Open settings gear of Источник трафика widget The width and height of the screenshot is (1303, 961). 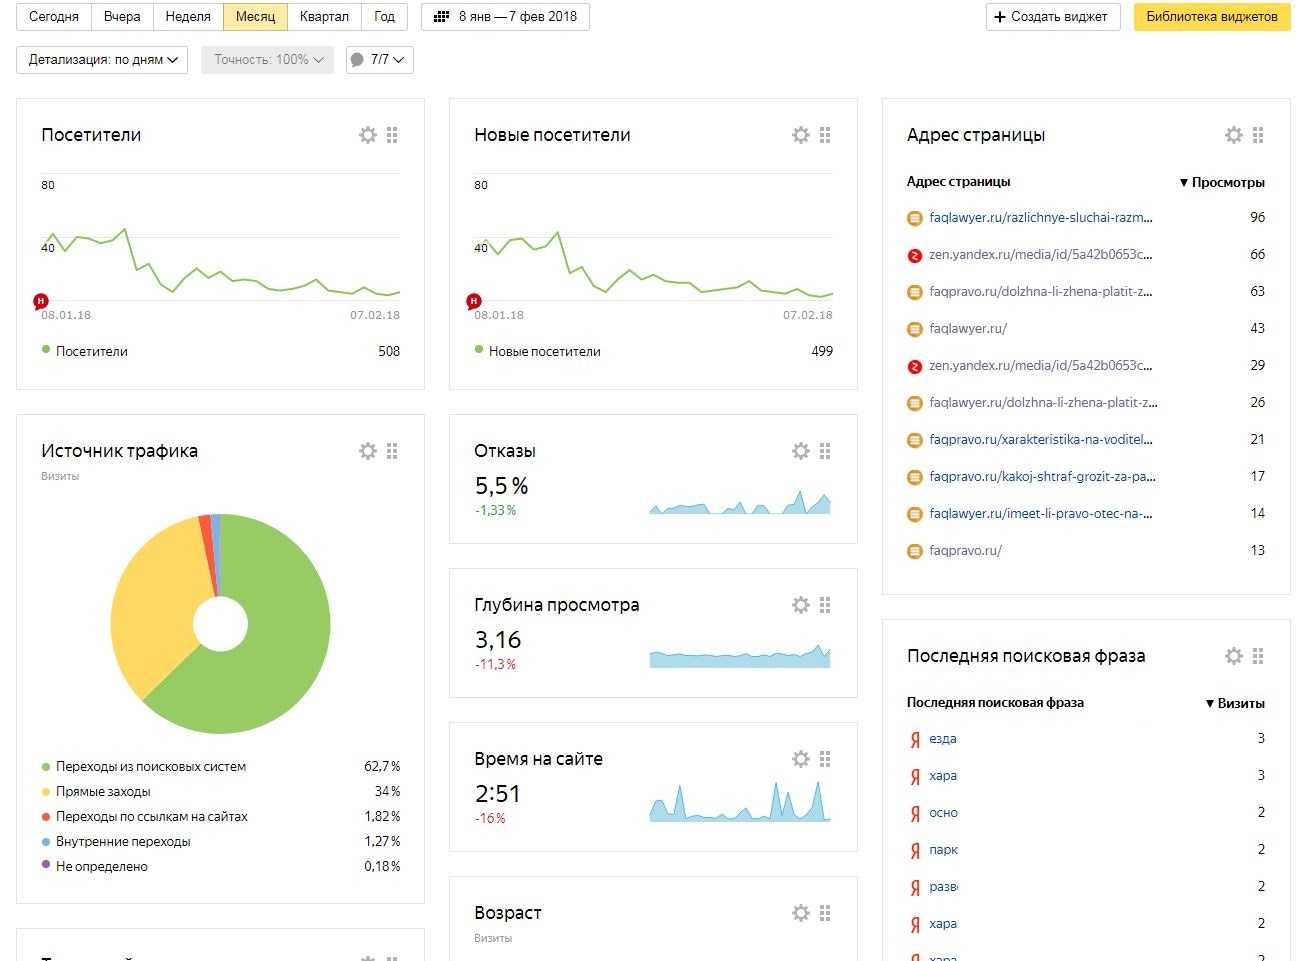(x=368, y=451)
